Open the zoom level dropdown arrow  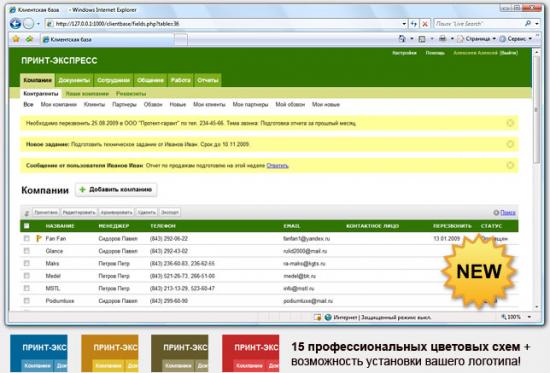[x=529, y=317]
